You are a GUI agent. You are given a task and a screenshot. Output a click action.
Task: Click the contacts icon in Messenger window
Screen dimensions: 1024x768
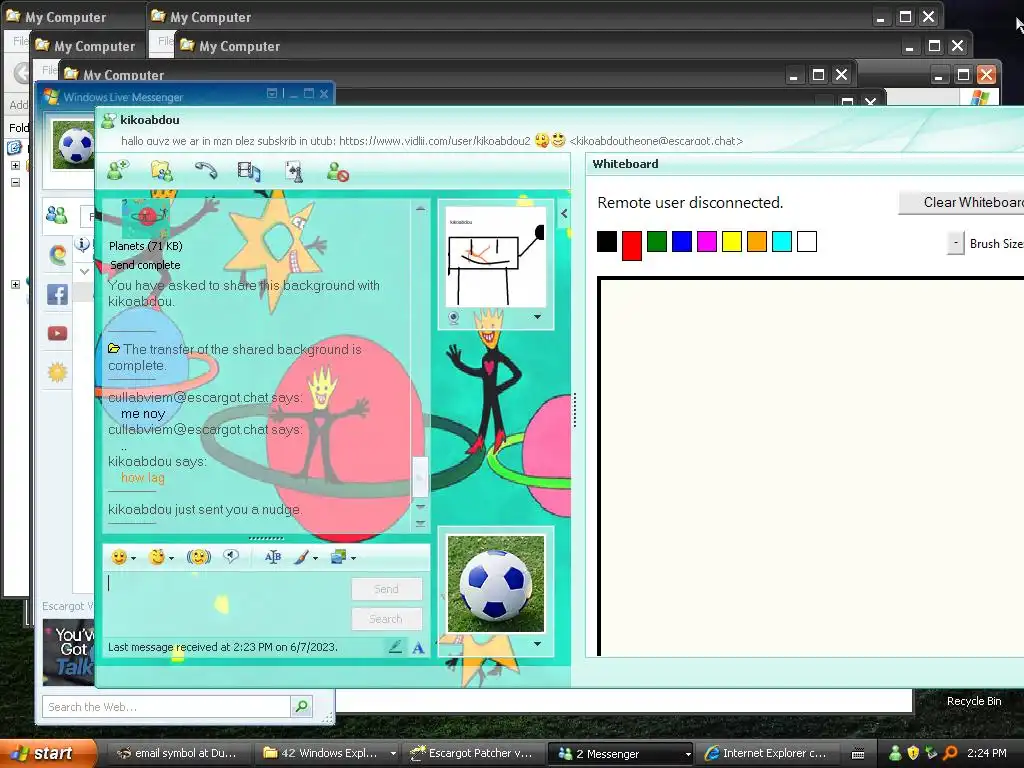click(x=57, y=215)
